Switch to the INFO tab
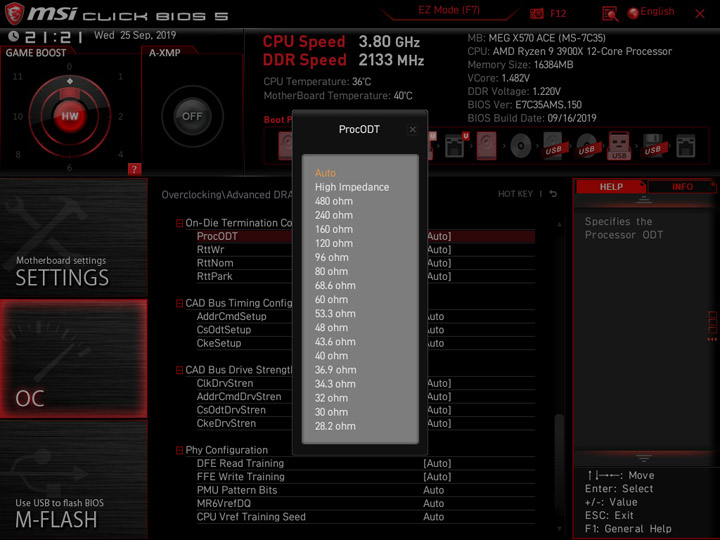 coord(682,187)
